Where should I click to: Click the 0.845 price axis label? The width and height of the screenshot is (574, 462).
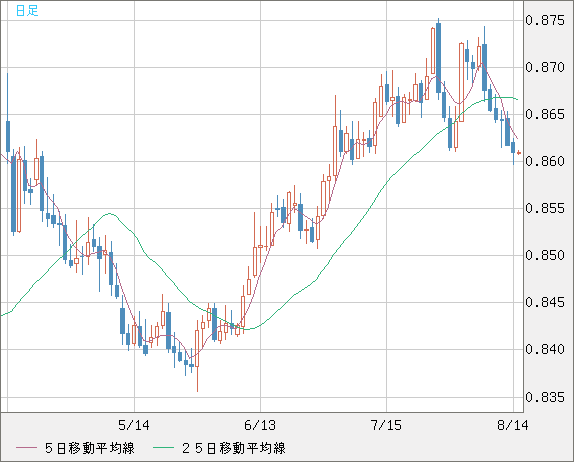(x=545, y=302)
